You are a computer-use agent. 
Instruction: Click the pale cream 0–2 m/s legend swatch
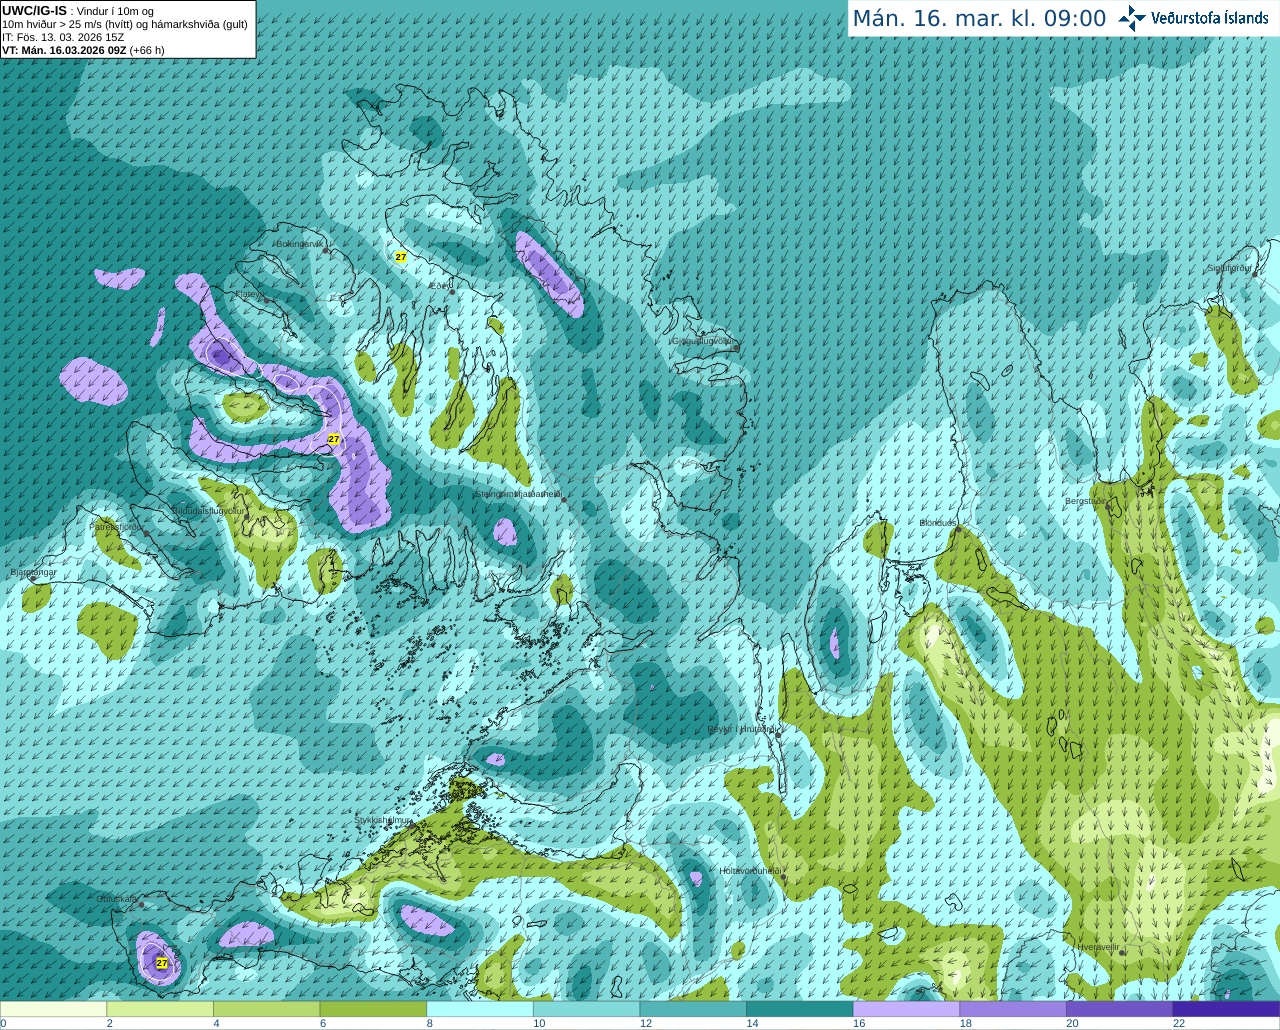point(53,1009)
